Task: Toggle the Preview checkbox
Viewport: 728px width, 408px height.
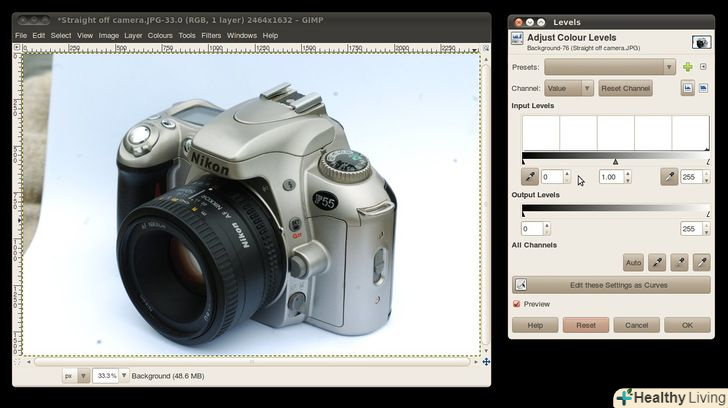Action: (517, 304)
